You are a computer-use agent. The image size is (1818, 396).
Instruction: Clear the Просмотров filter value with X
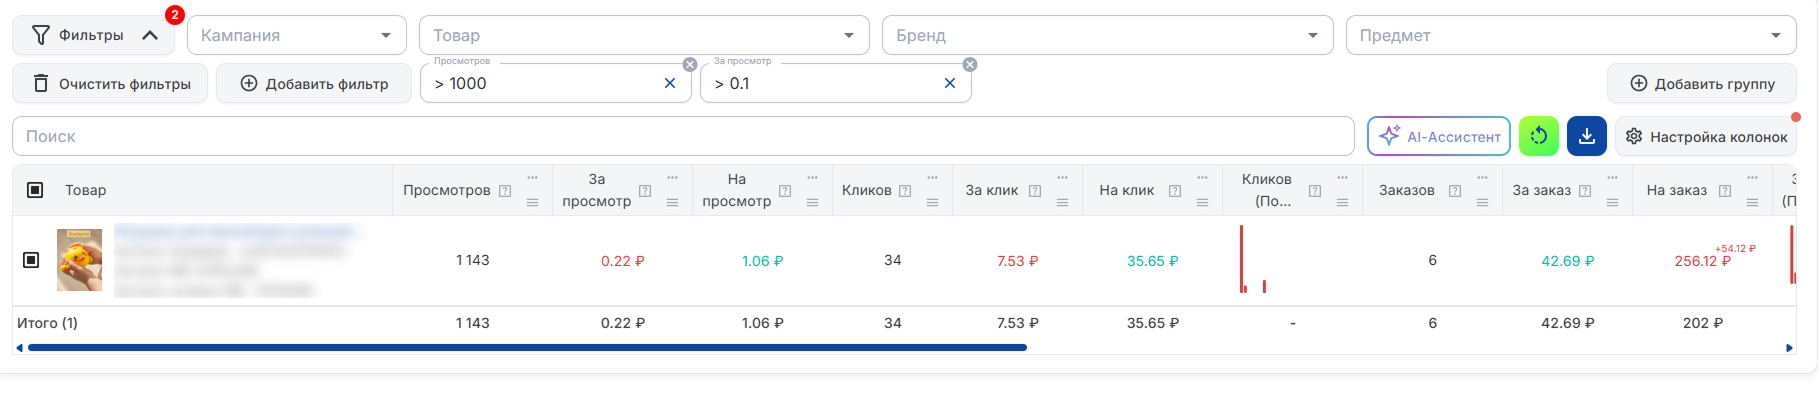click(x=670, y=84)
